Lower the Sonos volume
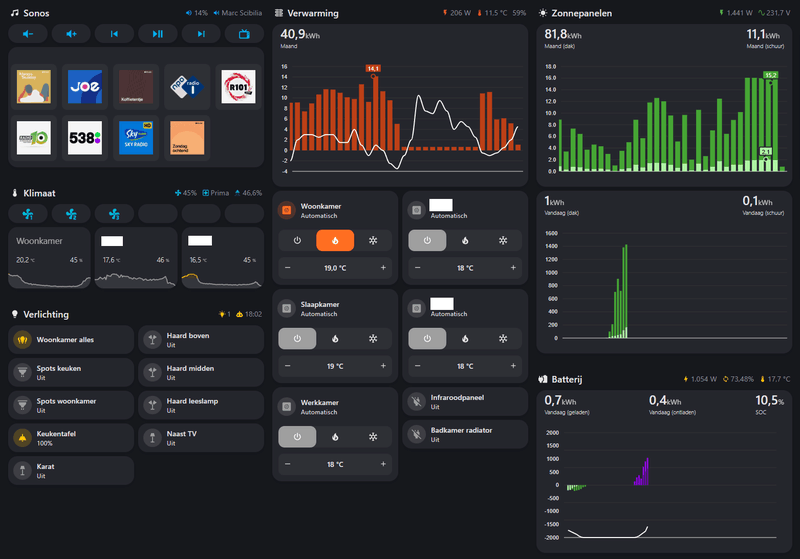 click(x=28, y=34)
